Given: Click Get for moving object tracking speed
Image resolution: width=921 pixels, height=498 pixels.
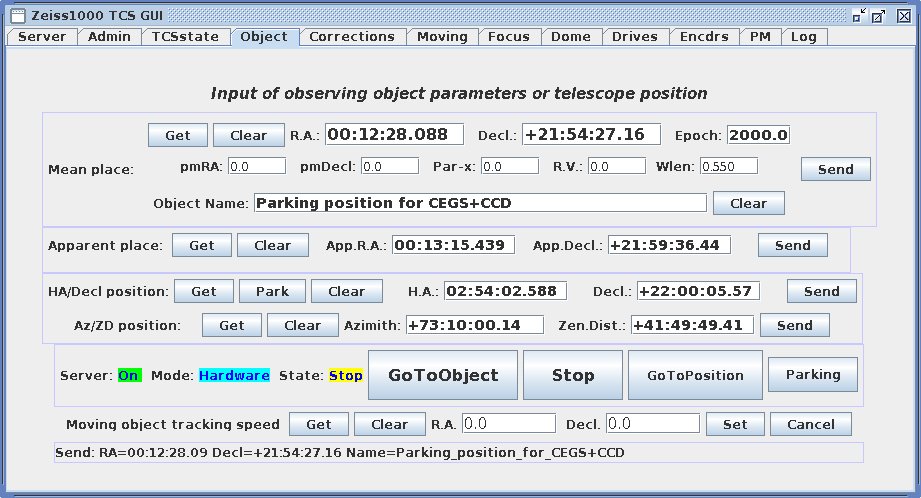Looking at the screenshot, I should pos(319,424).
